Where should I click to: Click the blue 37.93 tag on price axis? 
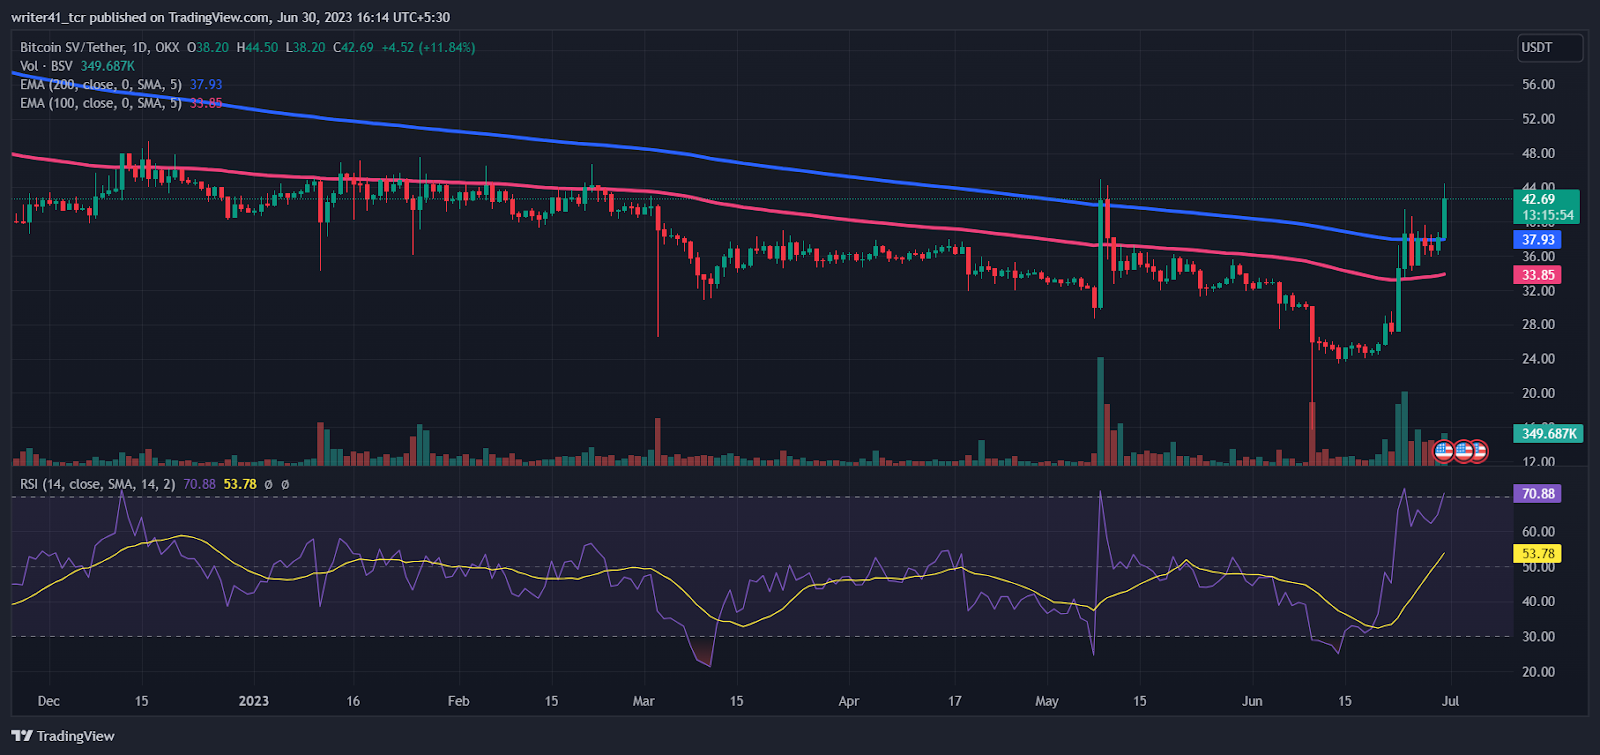click(1538, 240)
